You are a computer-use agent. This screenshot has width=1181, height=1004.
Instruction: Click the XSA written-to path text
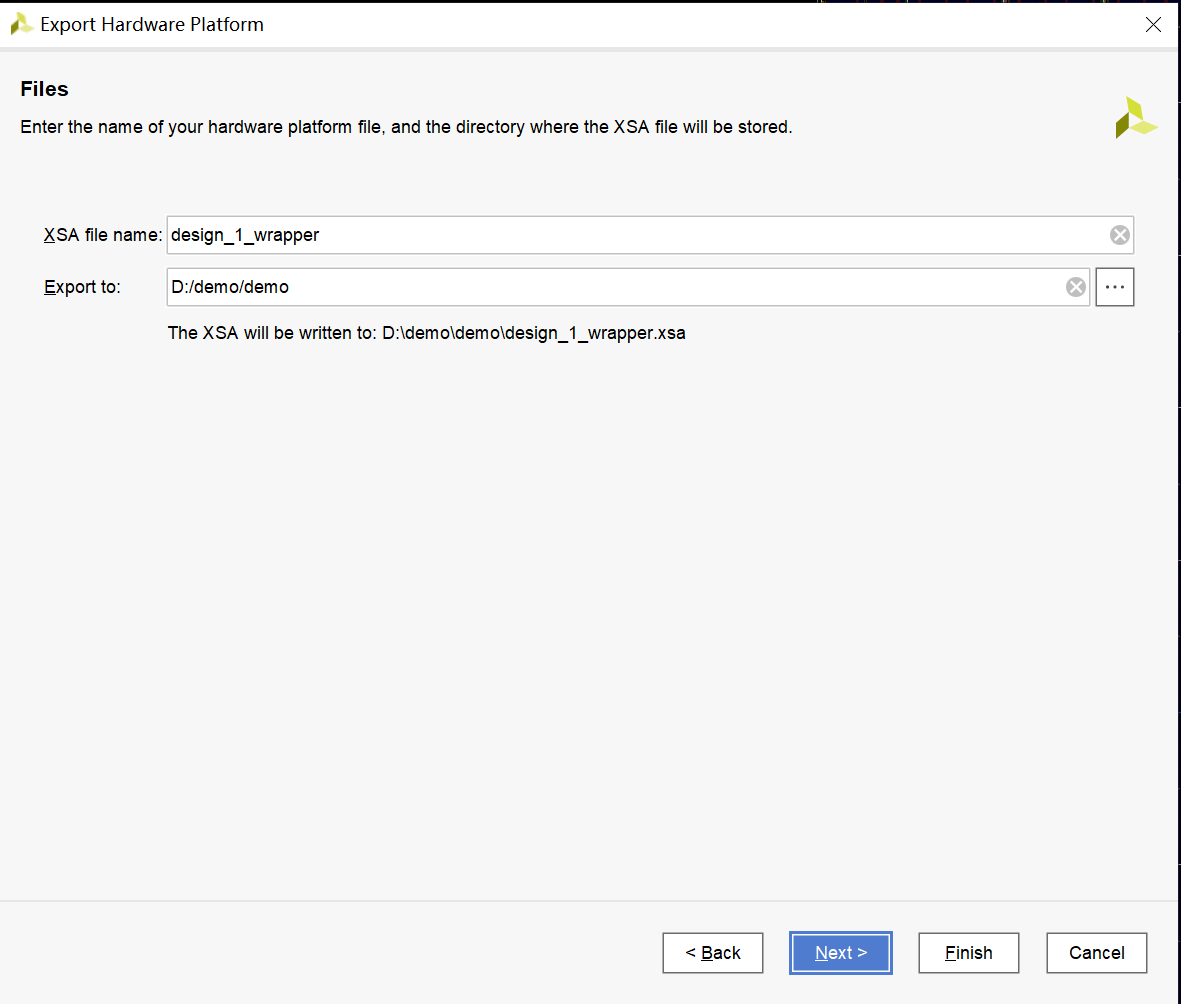[x=426, y=333]
